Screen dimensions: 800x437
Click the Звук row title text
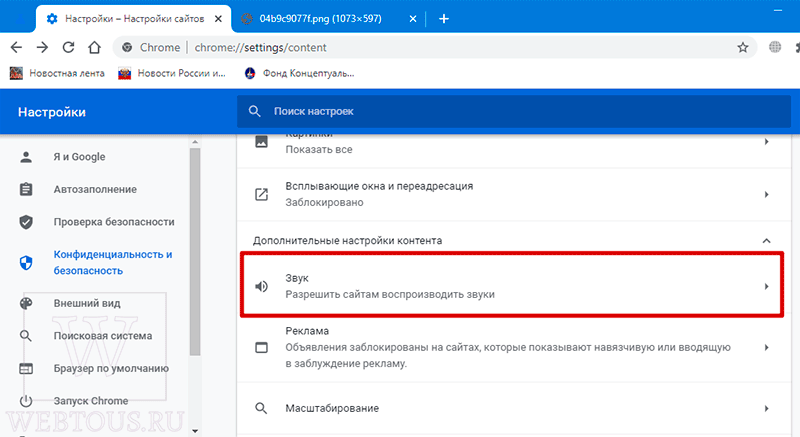coord(296,278)
